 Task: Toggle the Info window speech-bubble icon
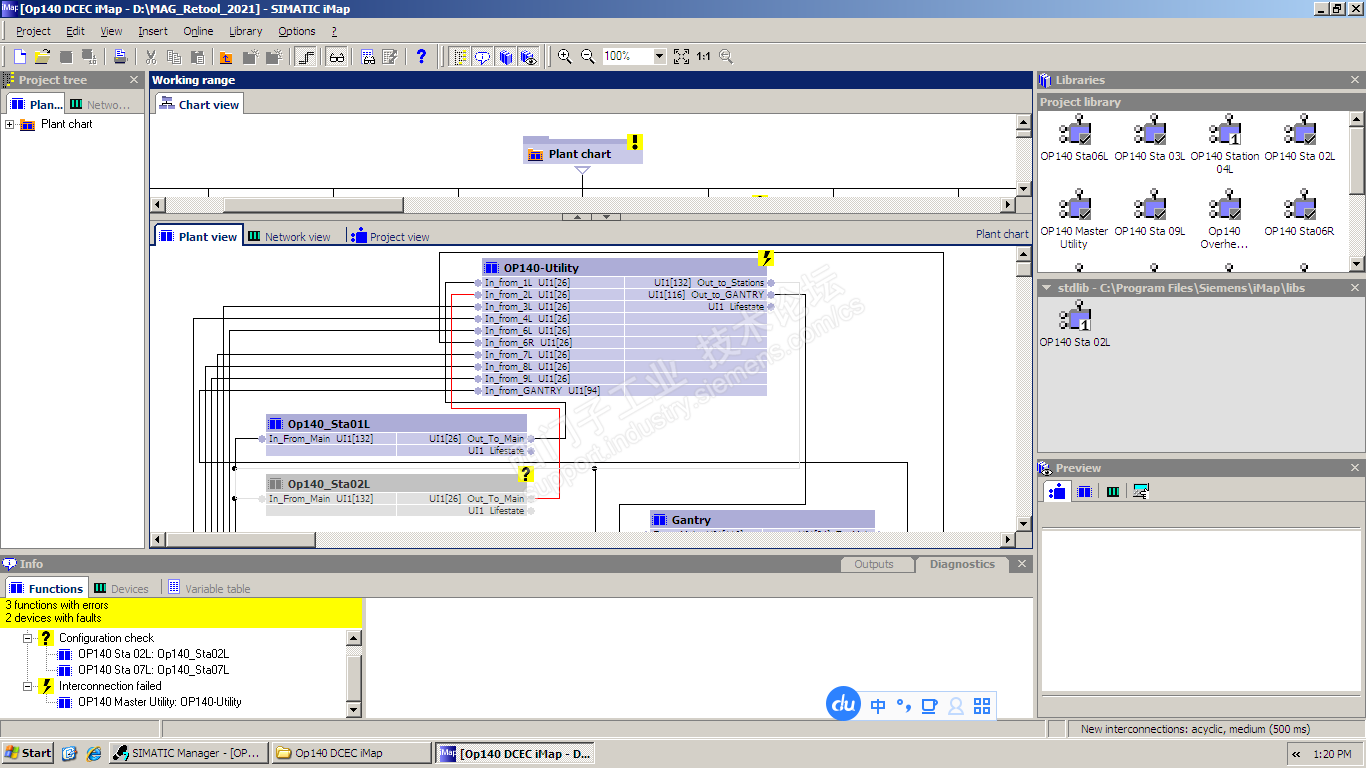483,57
